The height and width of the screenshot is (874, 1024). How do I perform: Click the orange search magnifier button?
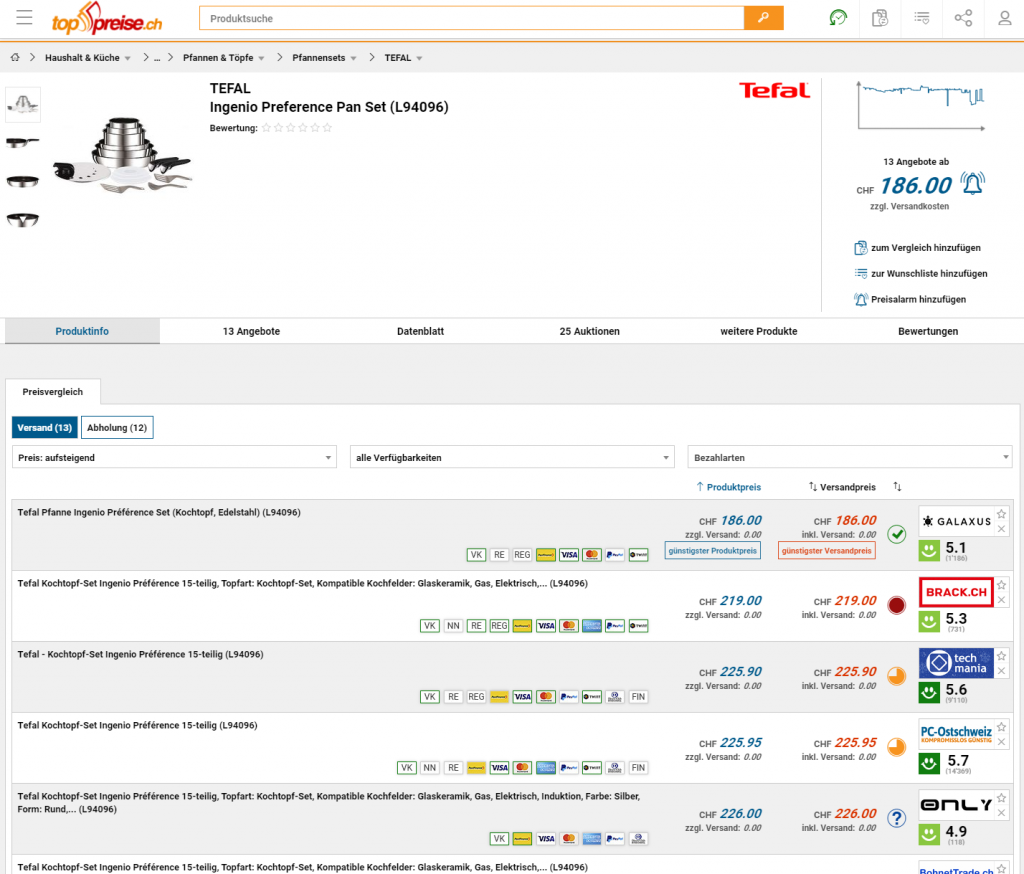coord(763,18)
